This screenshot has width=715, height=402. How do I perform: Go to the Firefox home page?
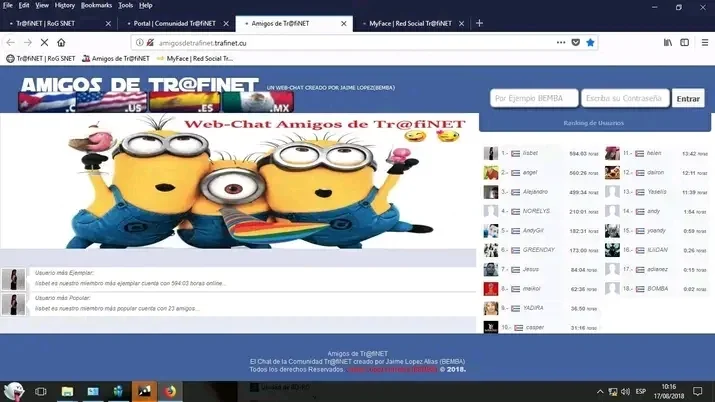[x=61, y=42]
